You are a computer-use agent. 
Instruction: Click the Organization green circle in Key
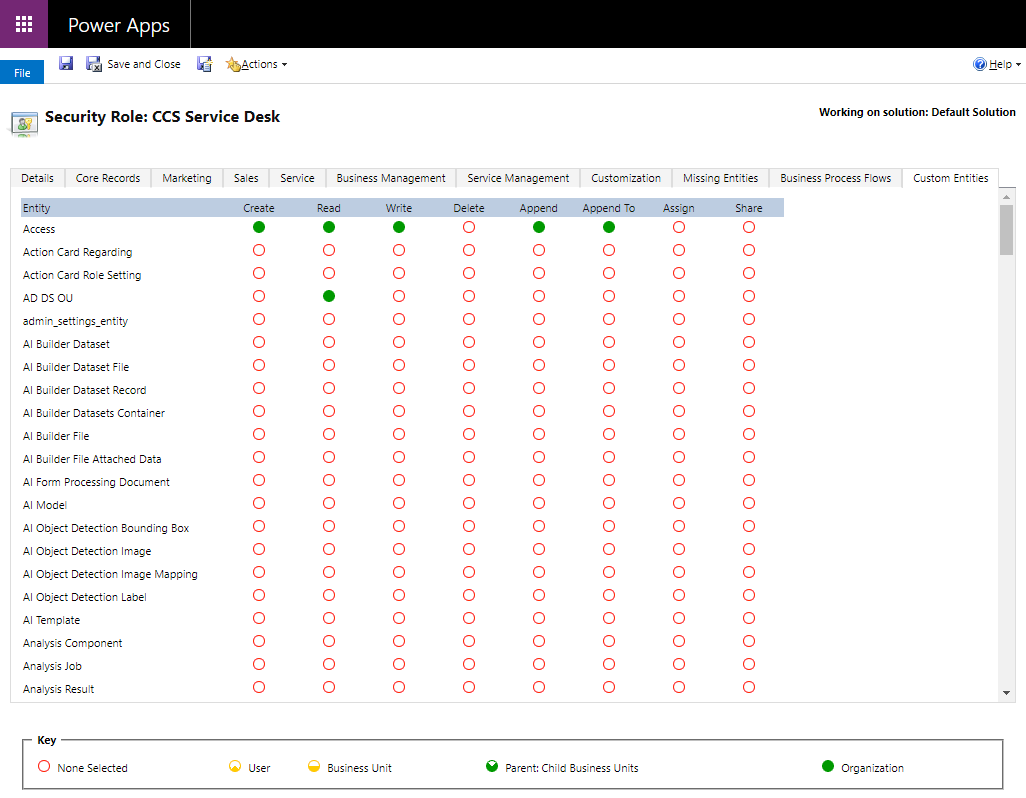(x=828, y=767)
